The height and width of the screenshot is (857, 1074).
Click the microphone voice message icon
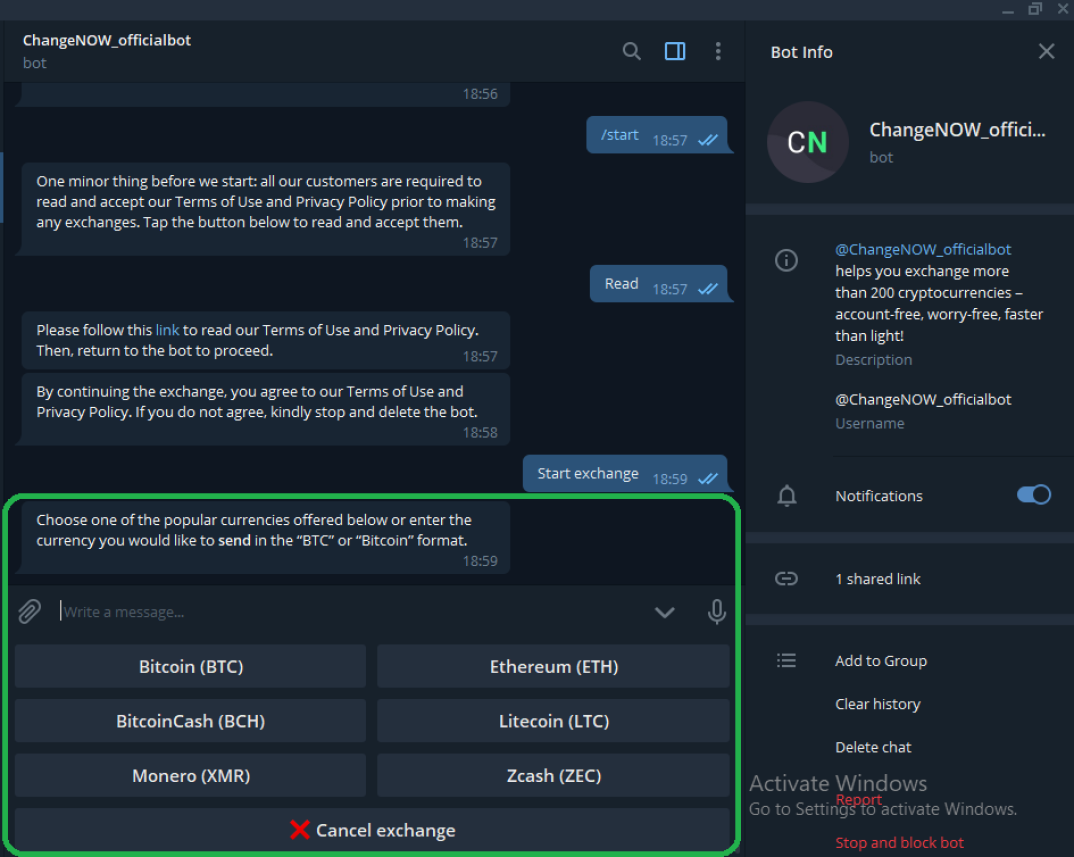[716, 612]
